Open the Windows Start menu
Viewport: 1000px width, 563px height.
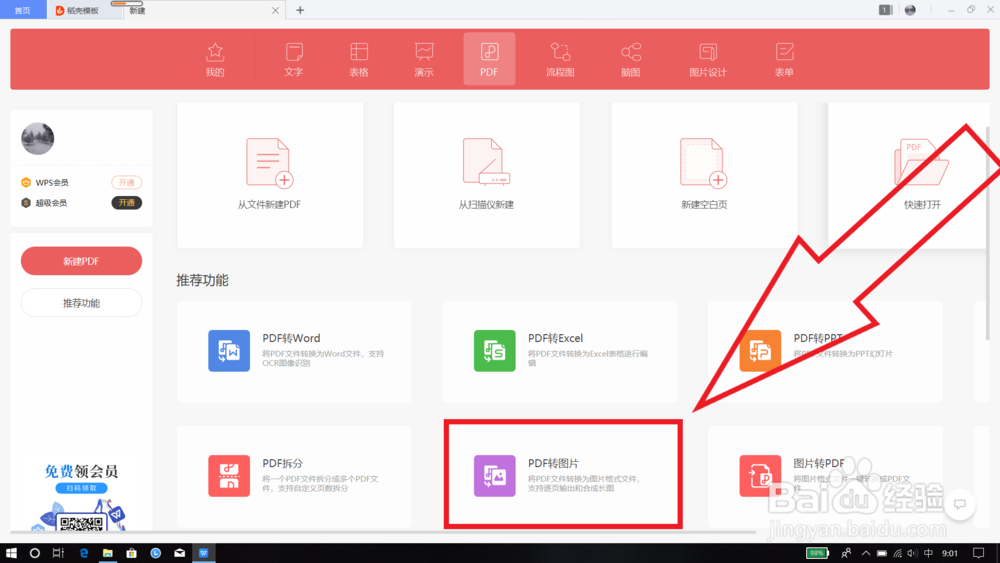point(11,553)
